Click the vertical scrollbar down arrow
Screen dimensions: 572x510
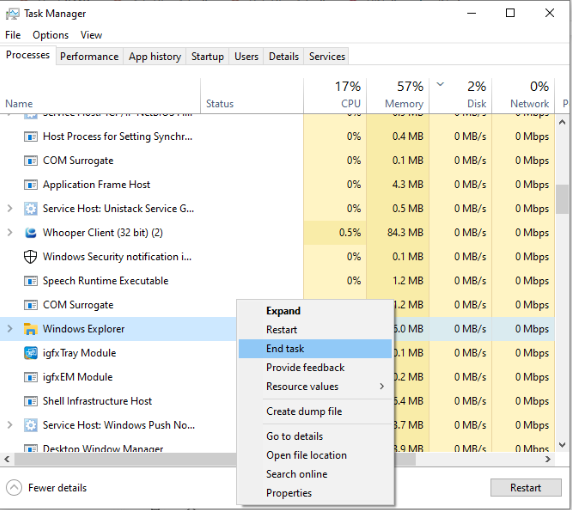(x=562, y=445)
